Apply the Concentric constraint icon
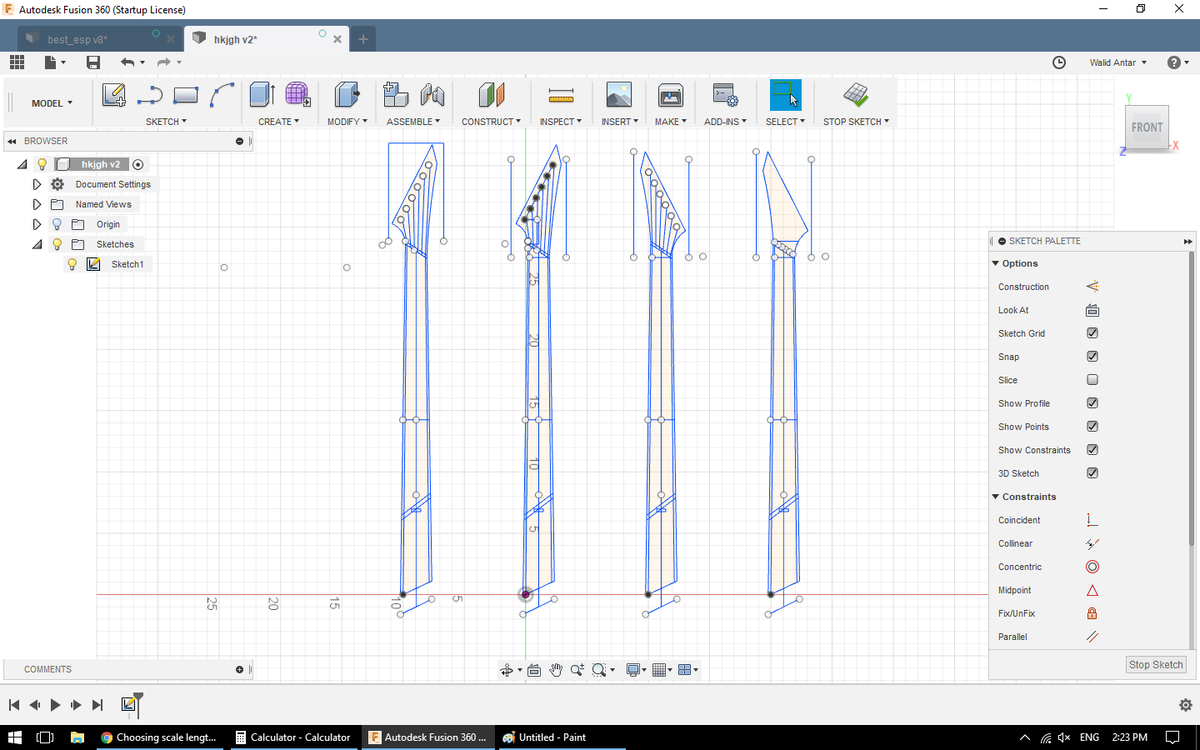 click(1092, 567)
